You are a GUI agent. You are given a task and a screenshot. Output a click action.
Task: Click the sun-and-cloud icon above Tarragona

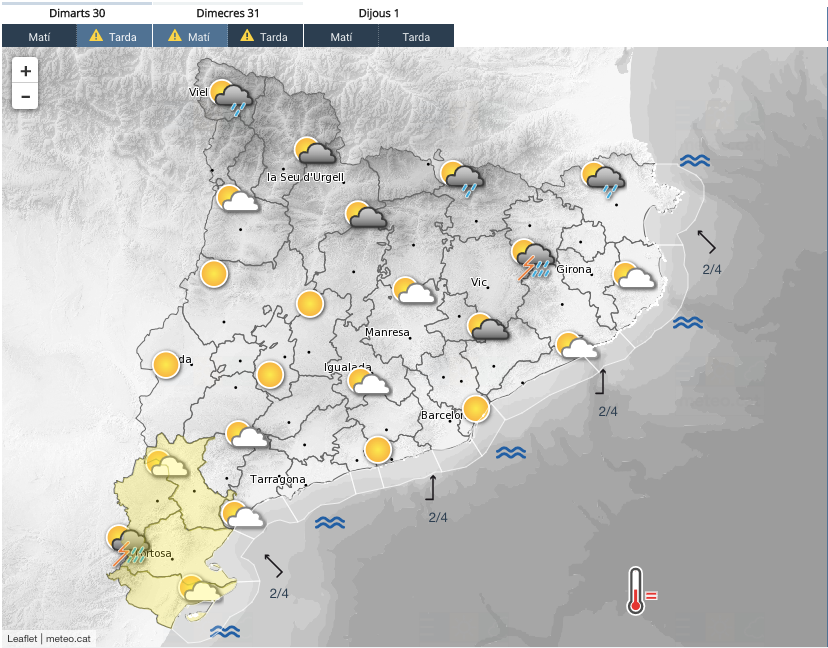(245, 436)
